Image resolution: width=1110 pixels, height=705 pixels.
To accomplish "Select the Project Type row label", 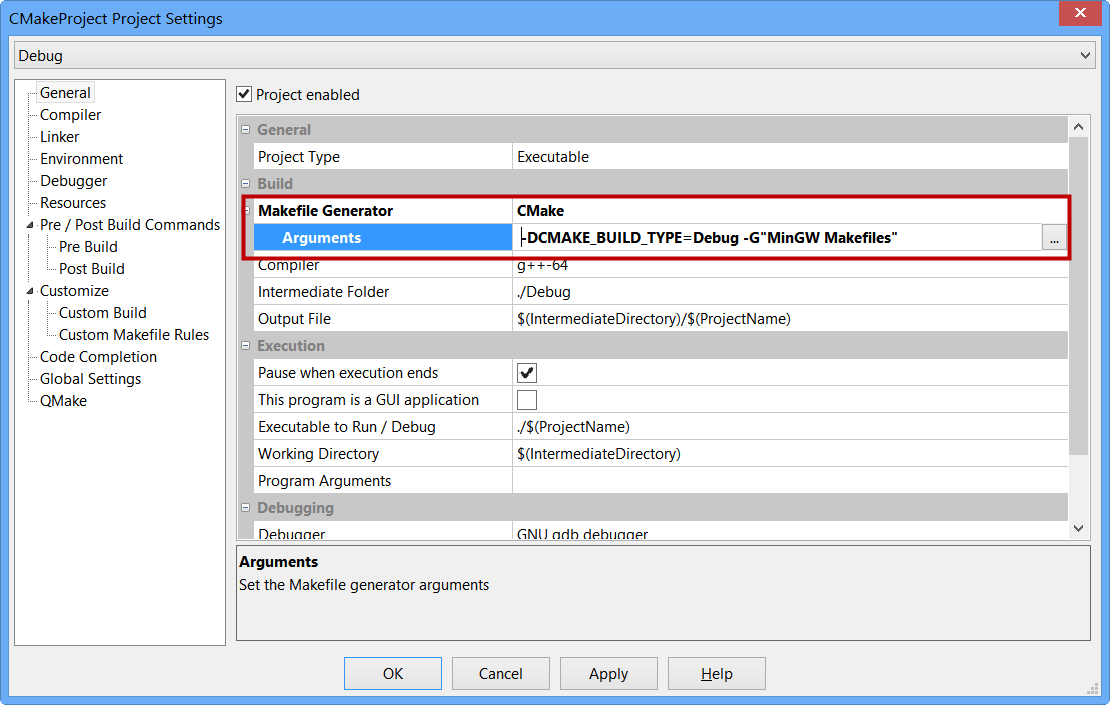I will click(x=299, y=156).
